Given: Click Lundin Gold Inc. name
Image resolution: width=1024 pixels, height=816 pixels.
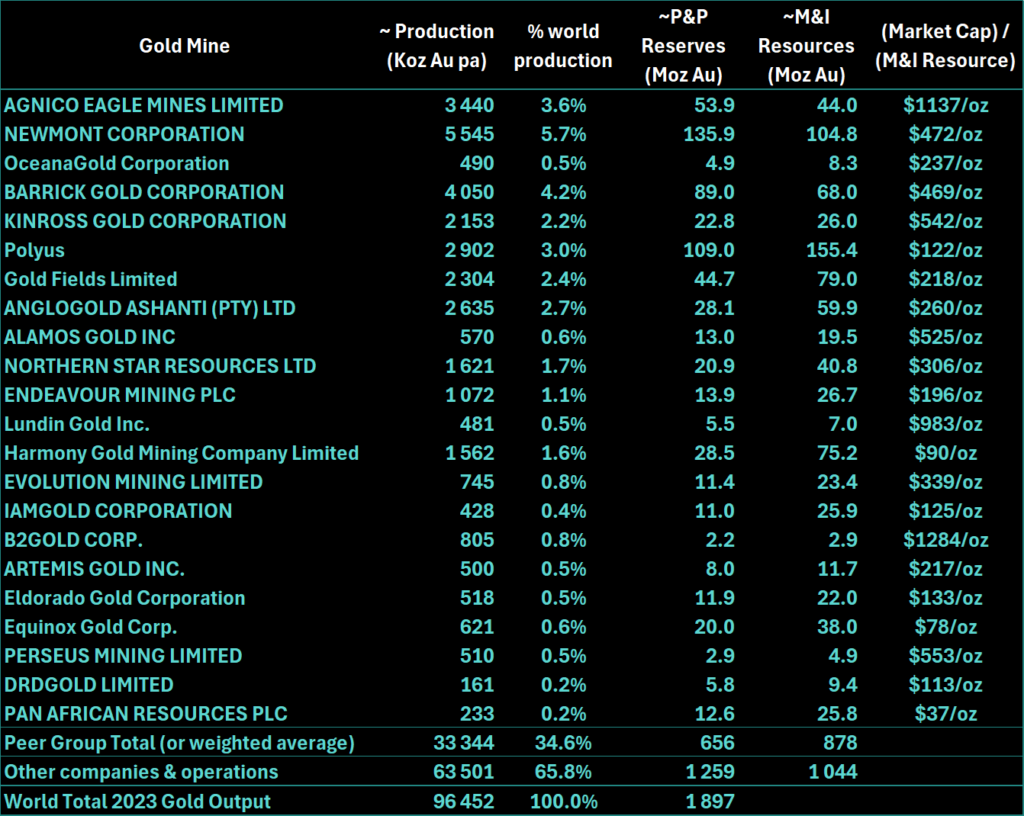Looking at the screenshot, I should click(77, 424).
